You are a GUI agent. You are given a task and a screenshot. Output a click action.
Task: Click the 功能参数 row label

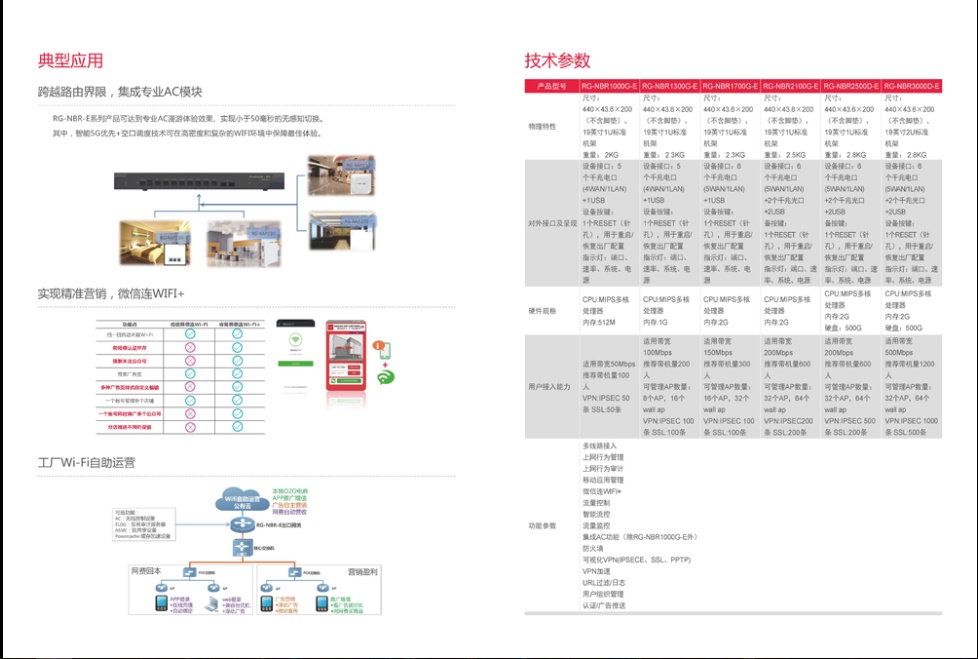pos(542,526)
